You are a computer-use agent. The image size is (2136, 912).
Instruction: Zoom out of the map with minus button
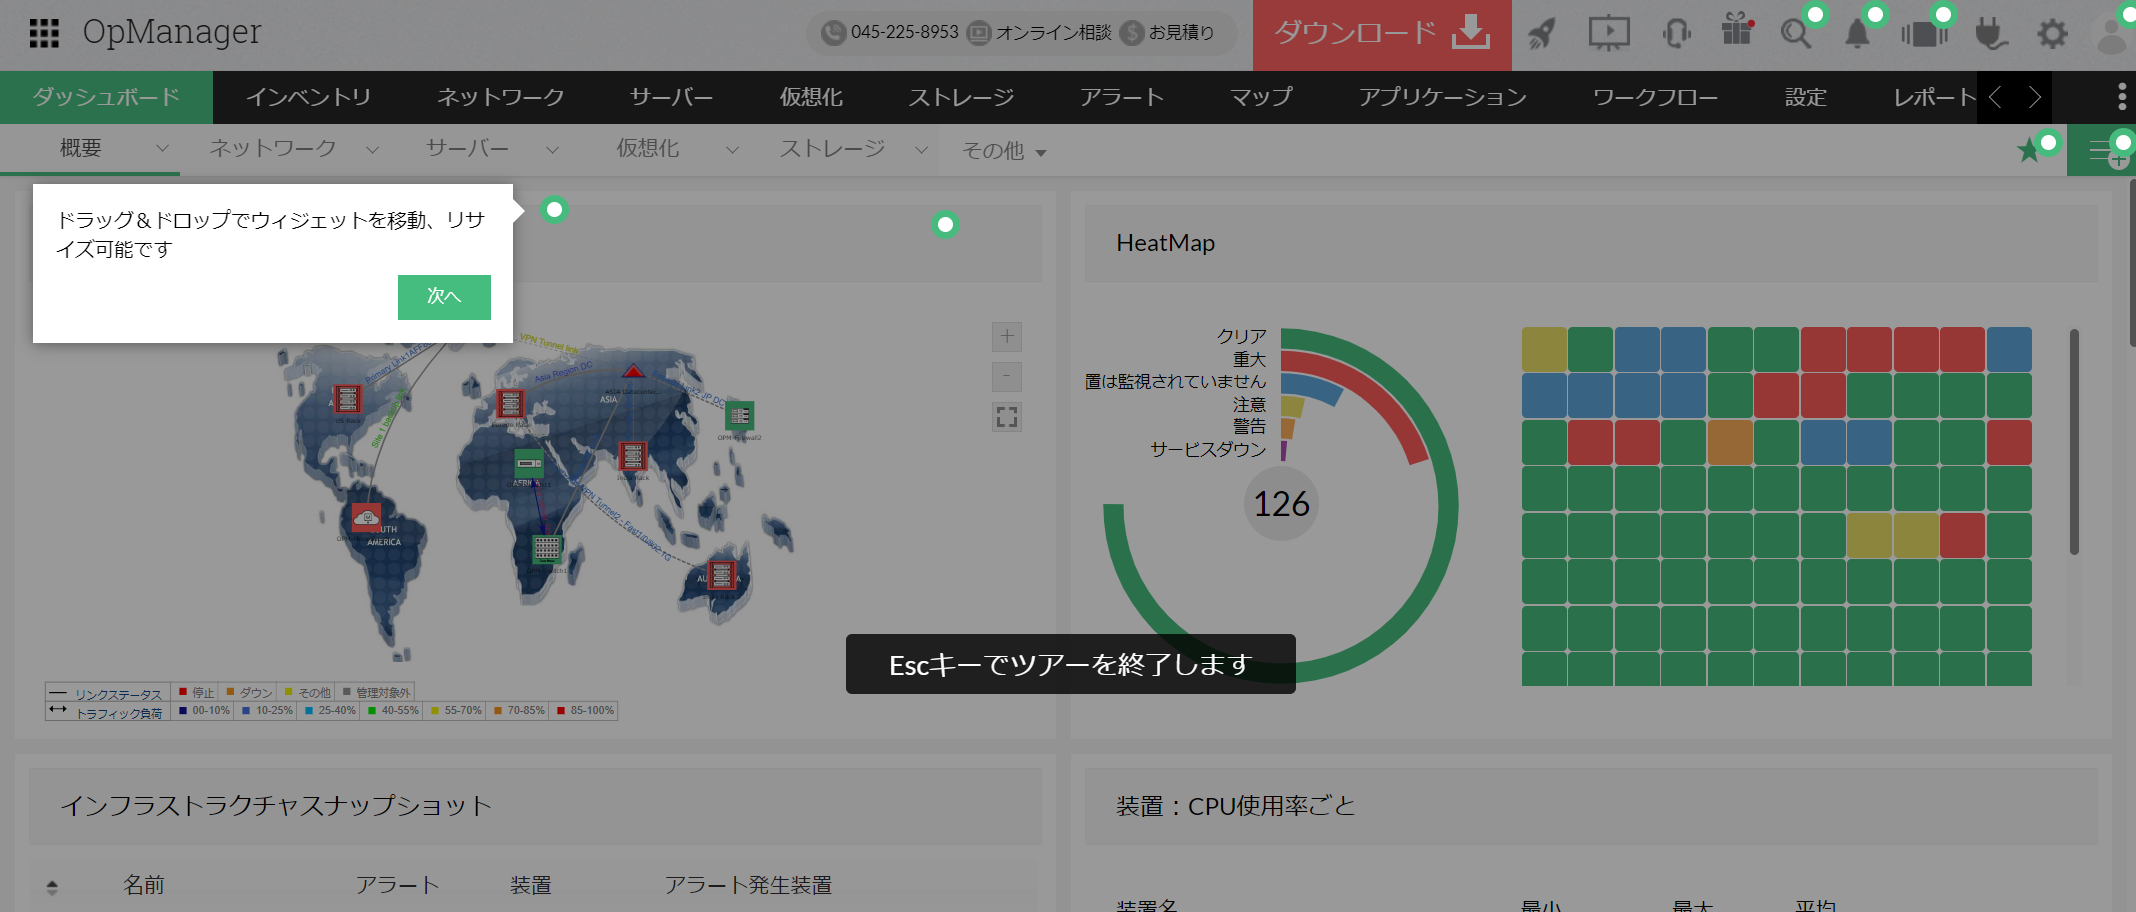1007,377
